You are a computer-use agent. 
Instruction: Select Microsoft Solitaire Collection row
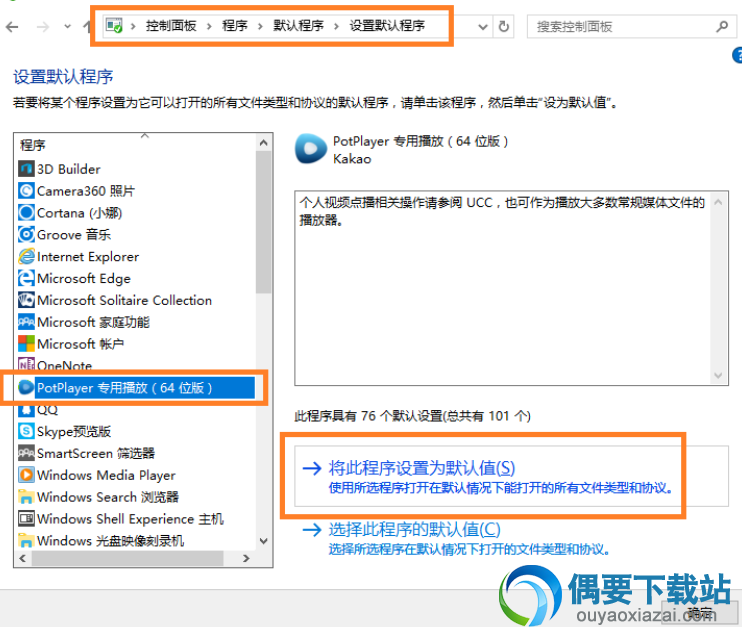tap(124, 300)
